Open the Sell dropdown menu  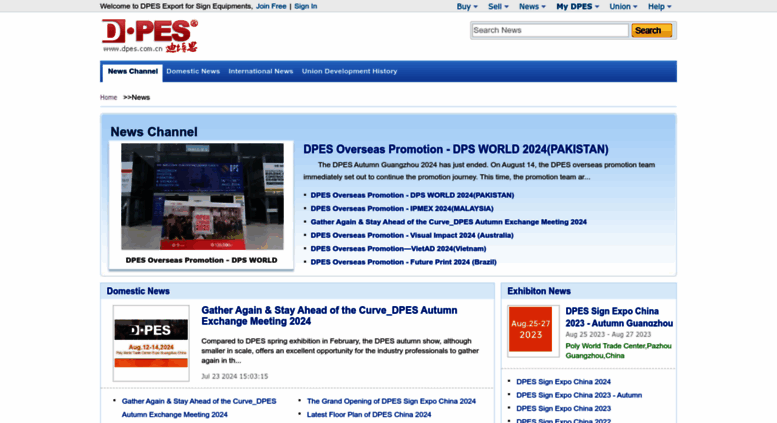(498, 6)
